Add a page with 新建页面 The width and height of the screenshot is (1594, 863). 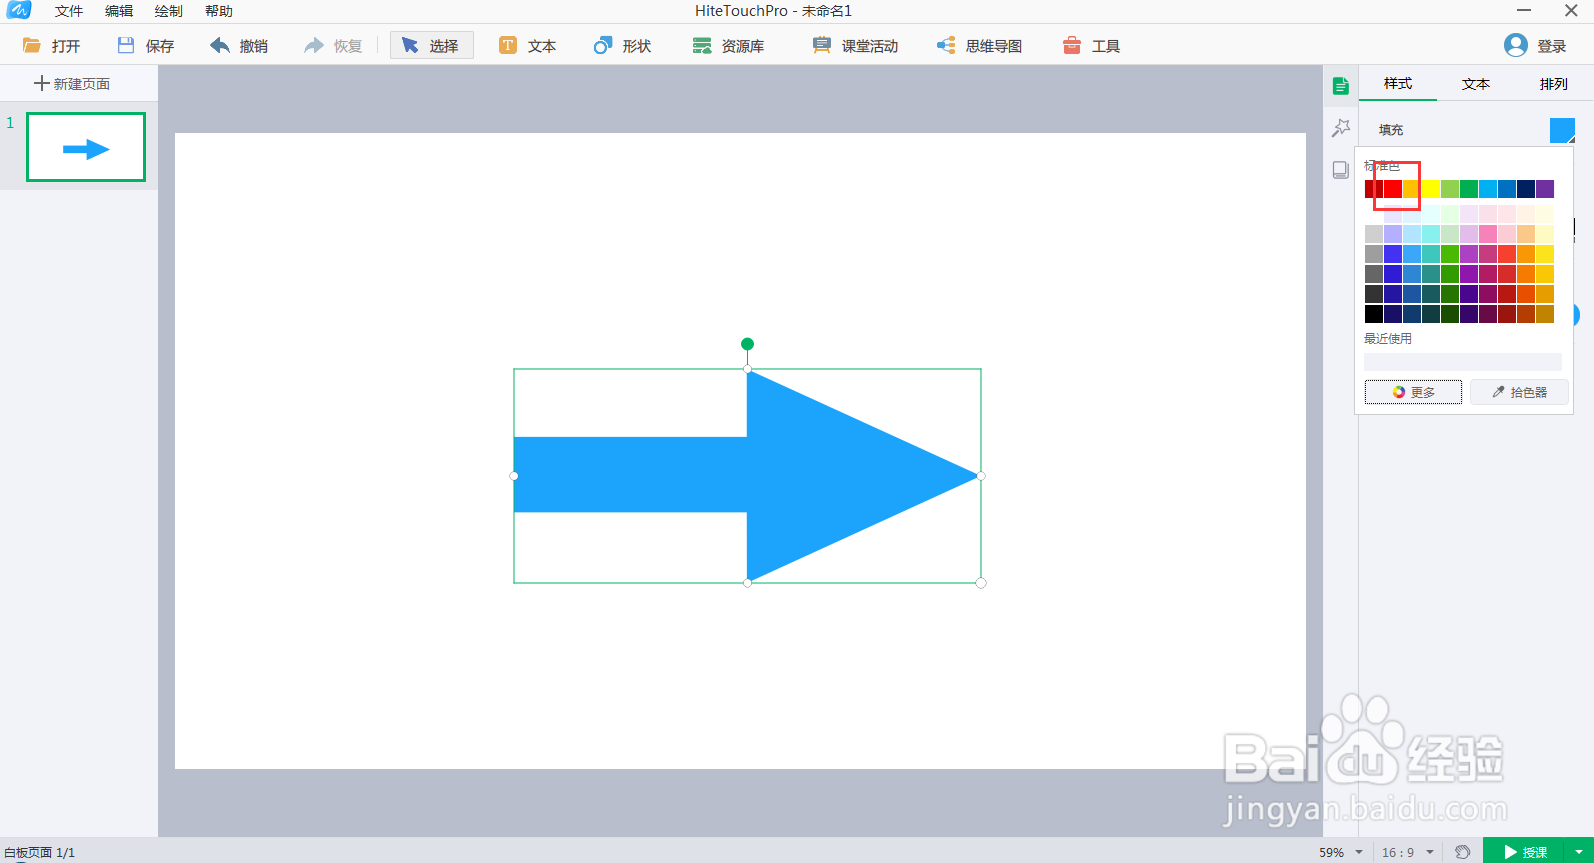coord(72,84)
